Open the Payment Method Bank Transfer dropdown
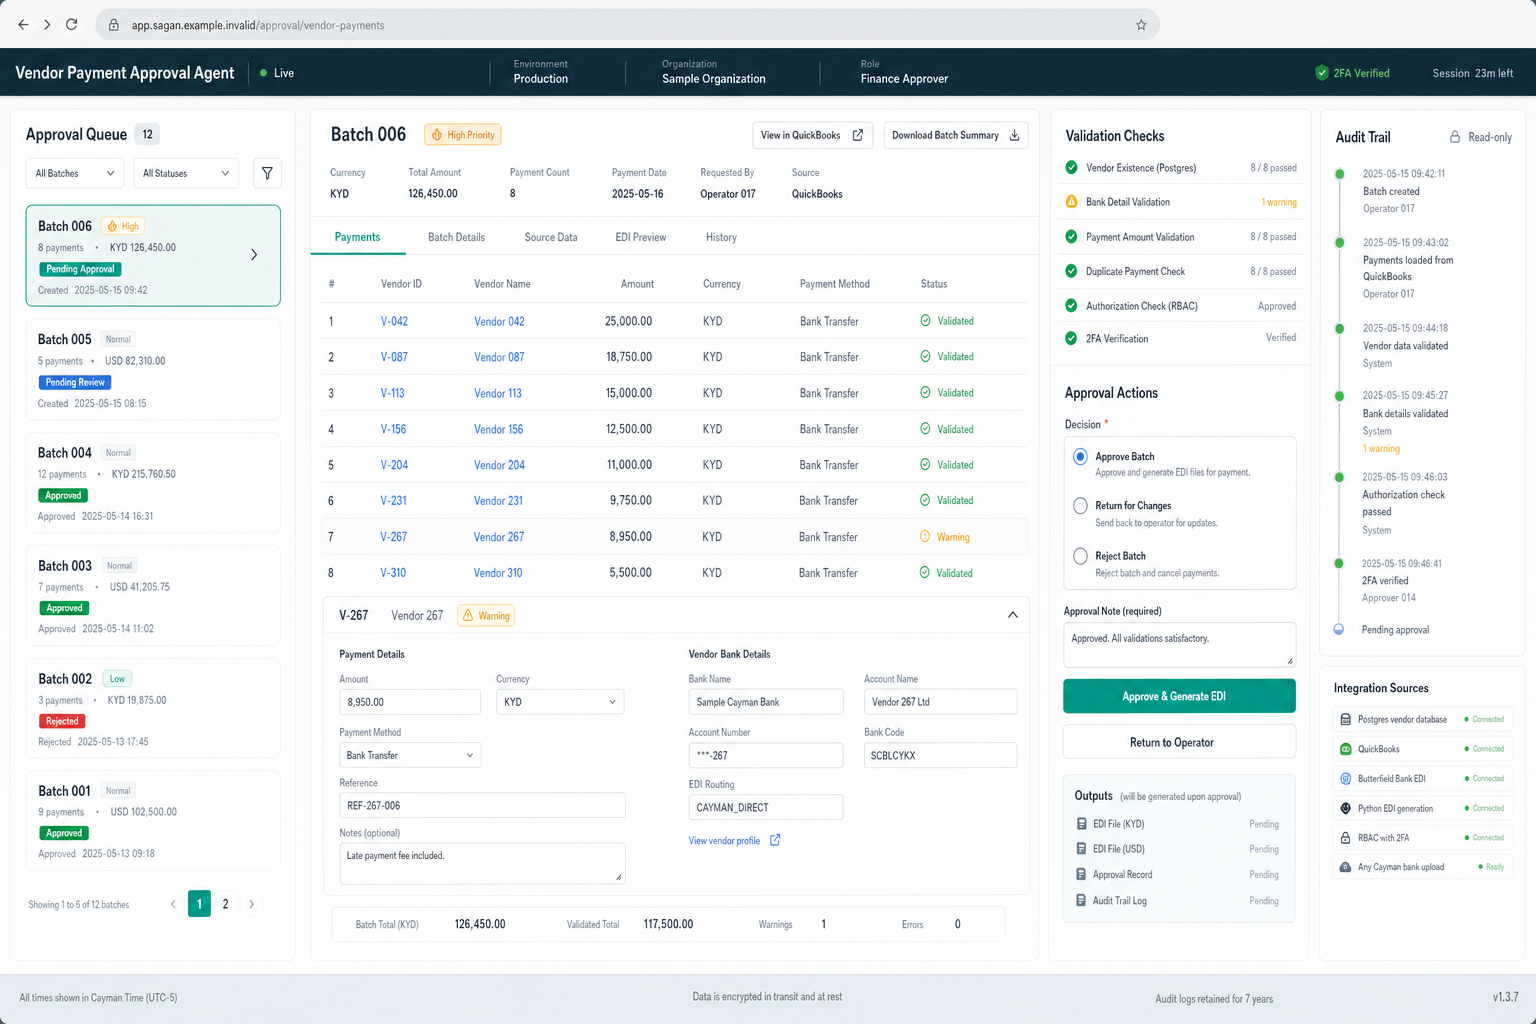The height and width of the screenshot is (1024, 1536). click(410, 755)
